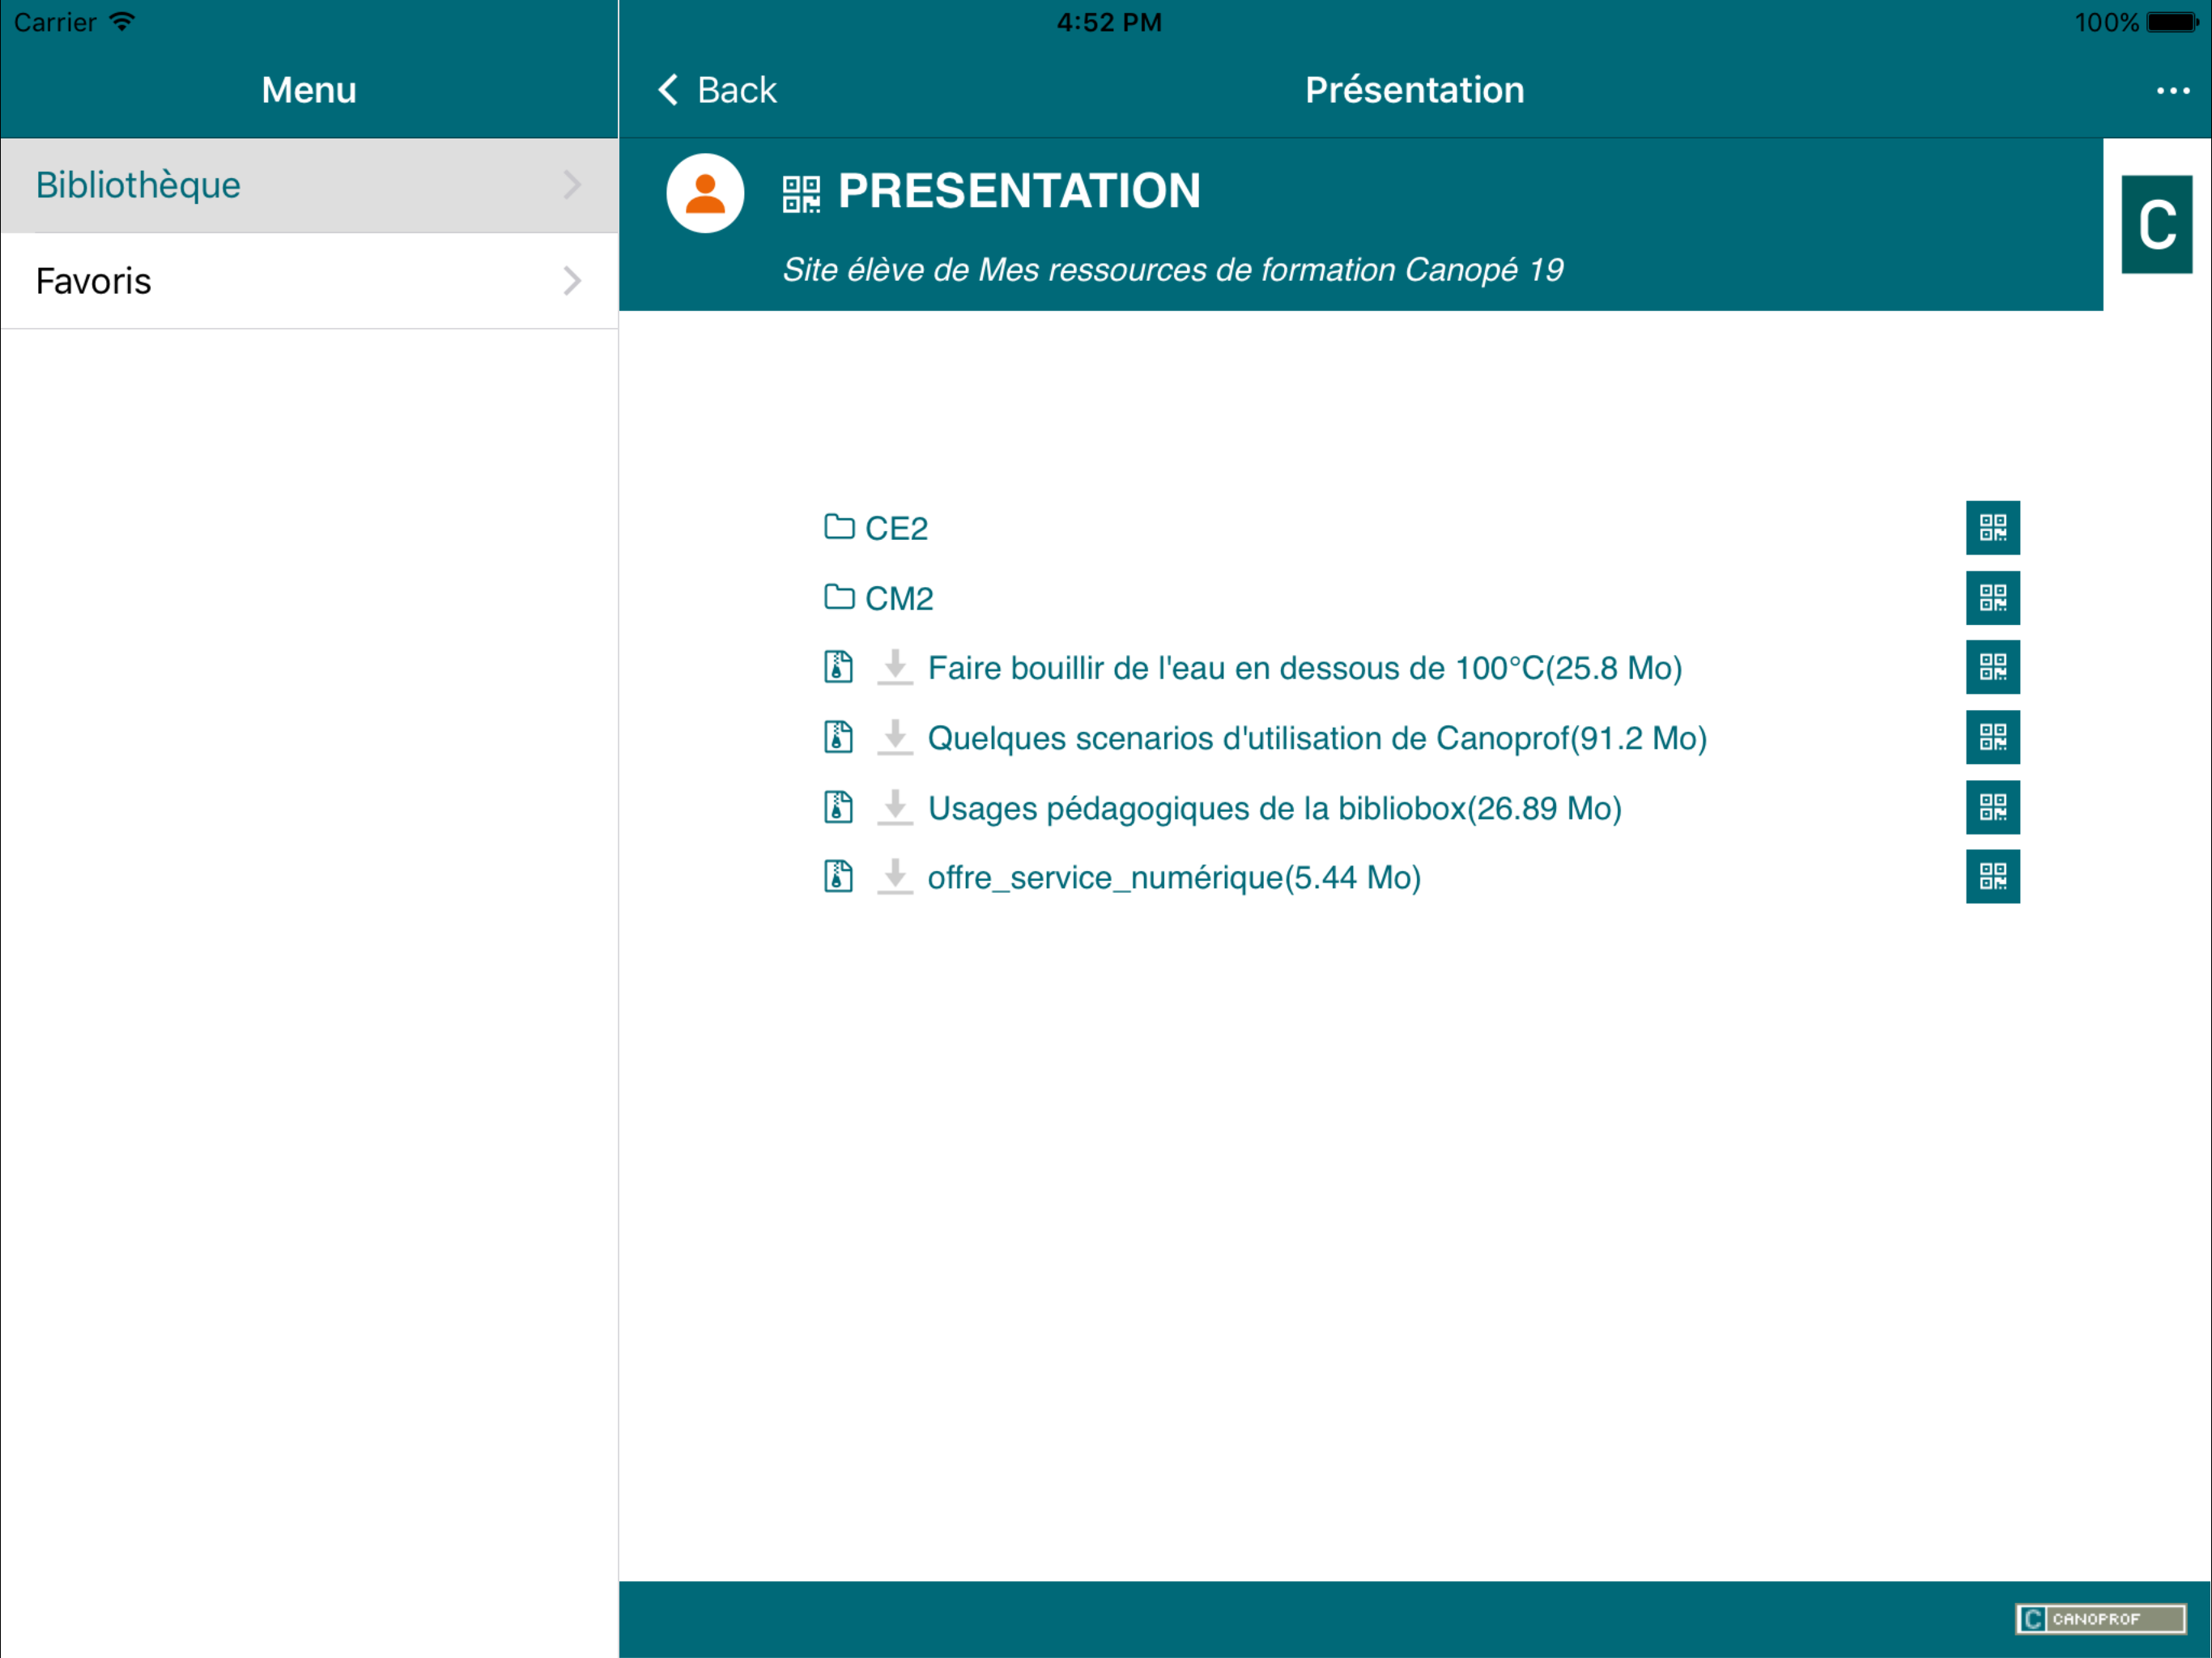Tap the QR code button for CE2 folder

click(x=1992, y=527)
